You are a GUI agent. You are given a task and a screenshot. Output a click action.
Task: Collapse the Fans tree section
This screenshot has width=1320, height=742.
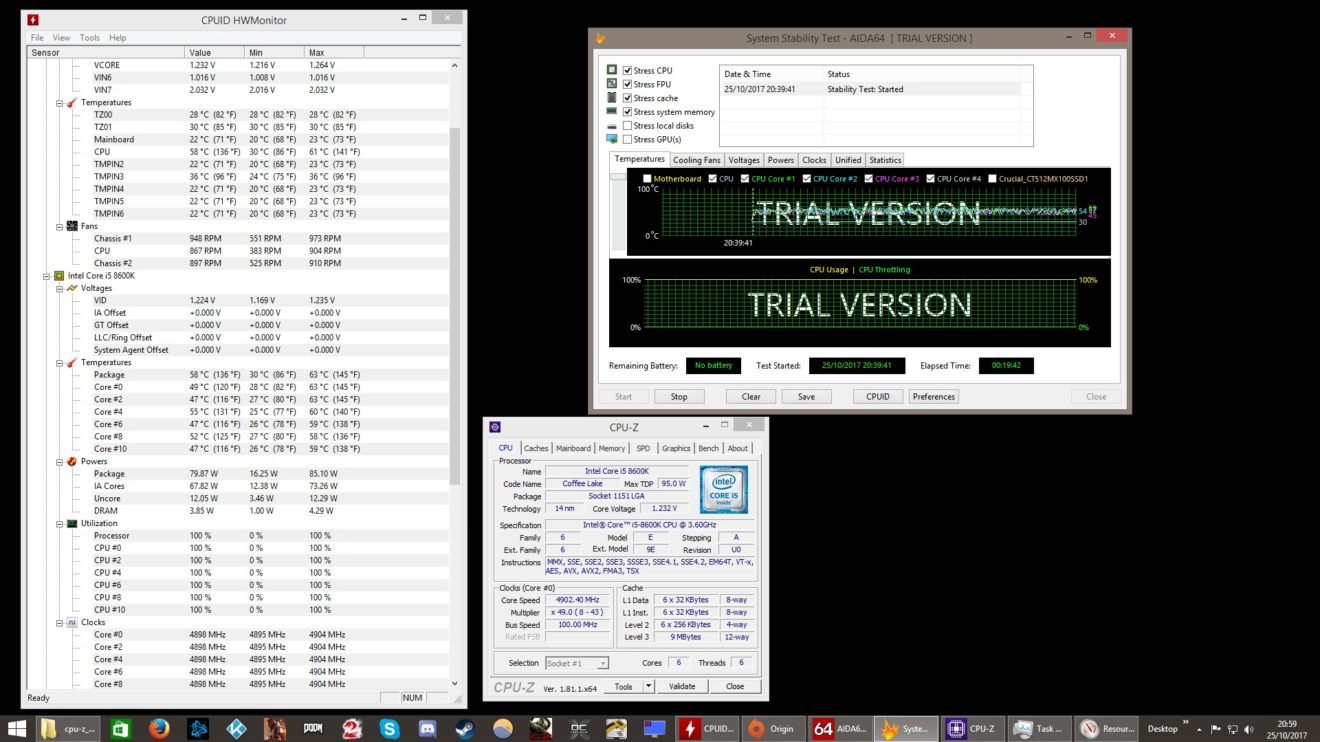click(59, 226)
